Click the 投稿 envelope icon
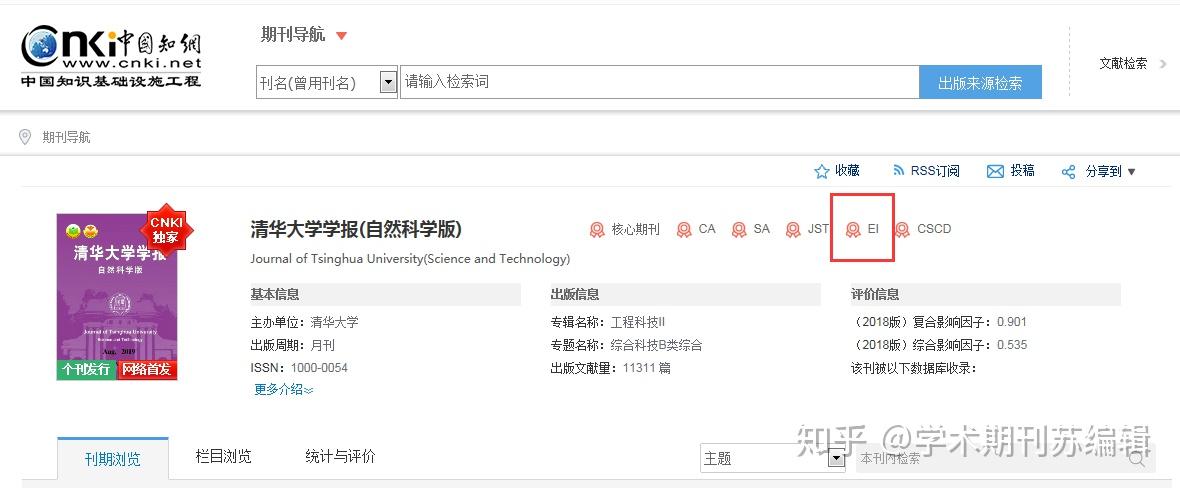Viewport: 1180px width, 488px height. point(995,172)
